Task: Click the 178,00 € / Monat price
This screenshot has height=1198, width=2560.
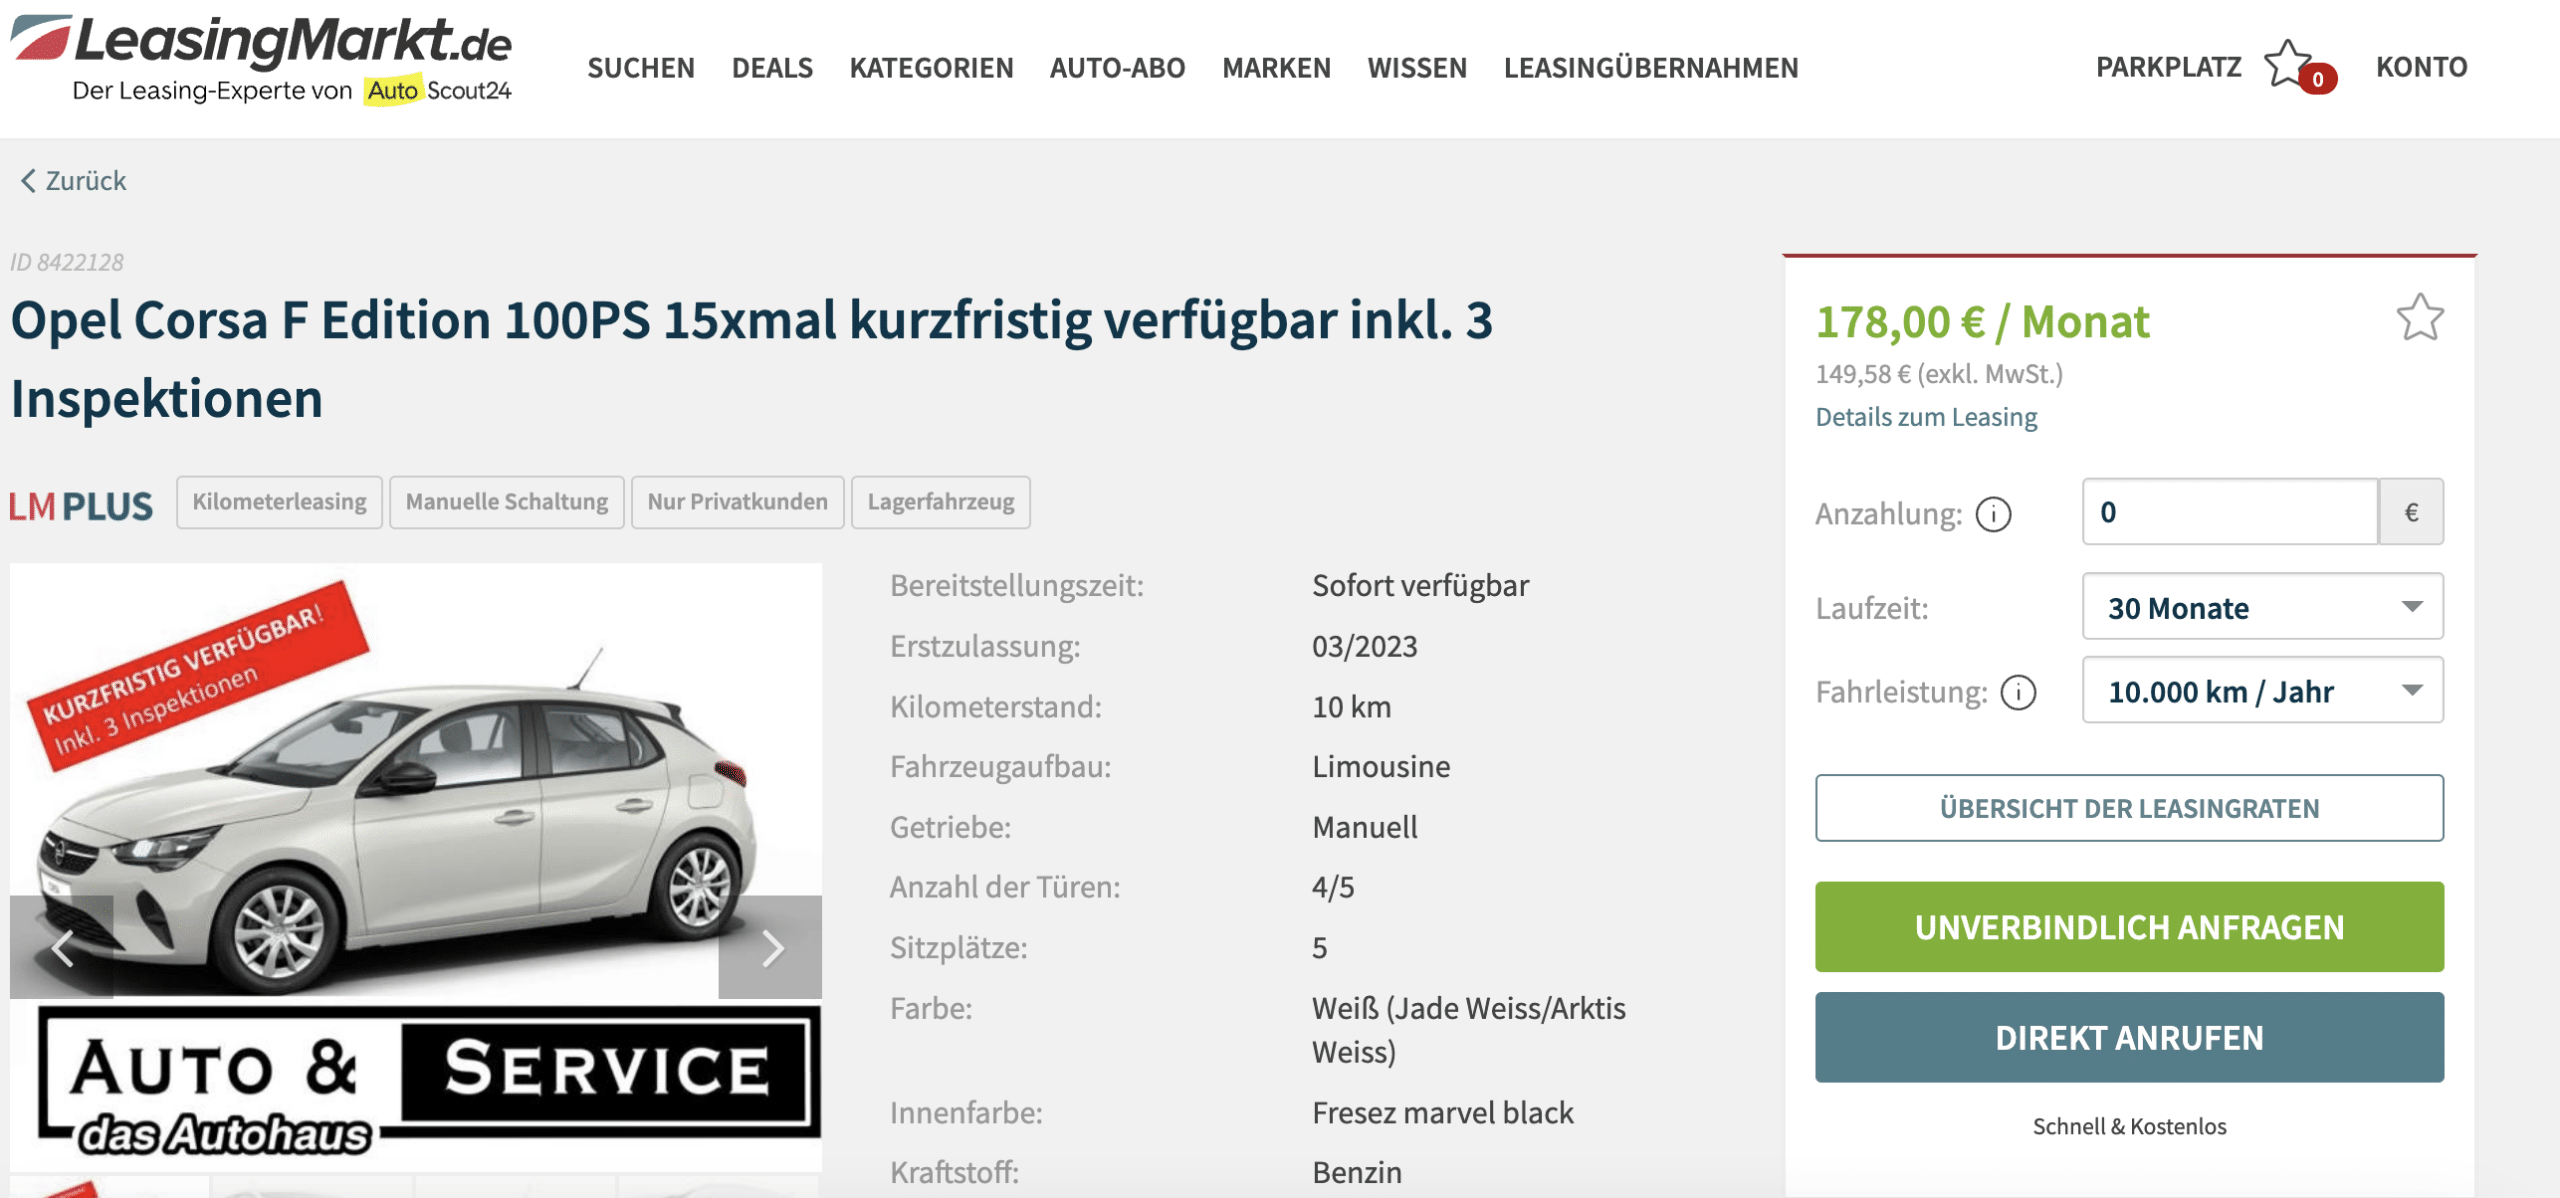Action: point(1982,322)
